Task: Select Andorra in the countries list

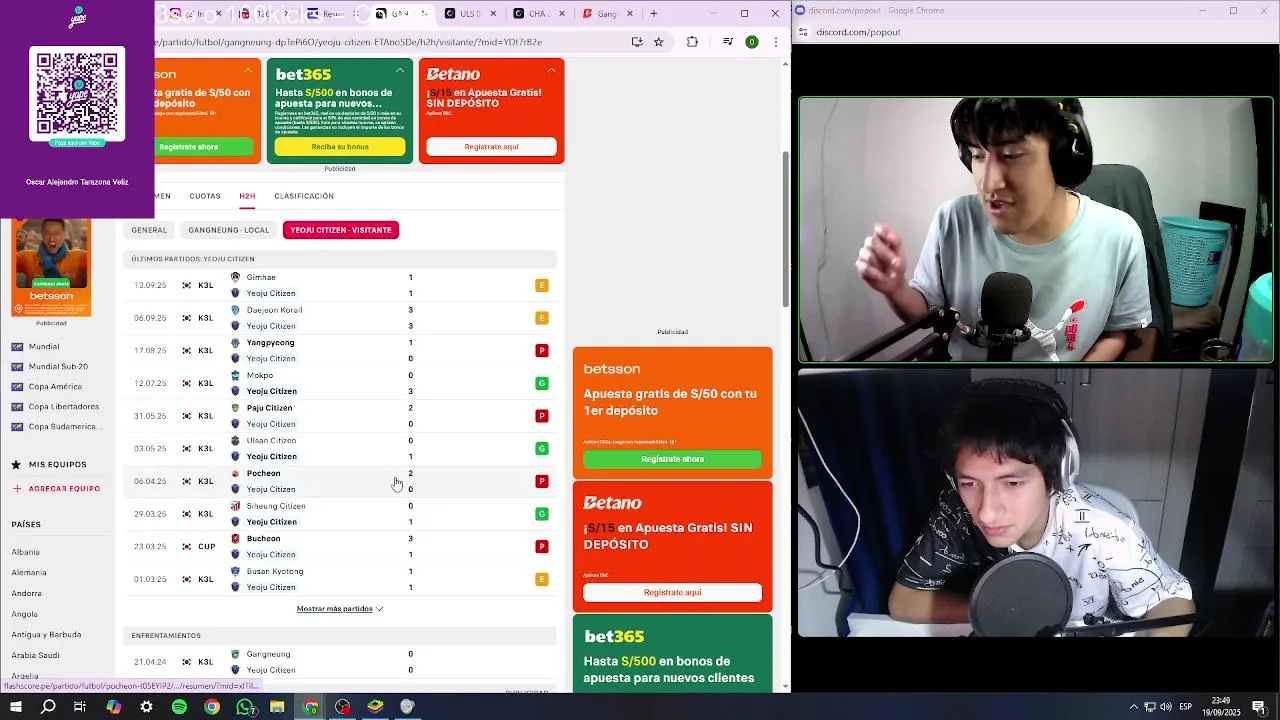Action: tap(27, 593)
